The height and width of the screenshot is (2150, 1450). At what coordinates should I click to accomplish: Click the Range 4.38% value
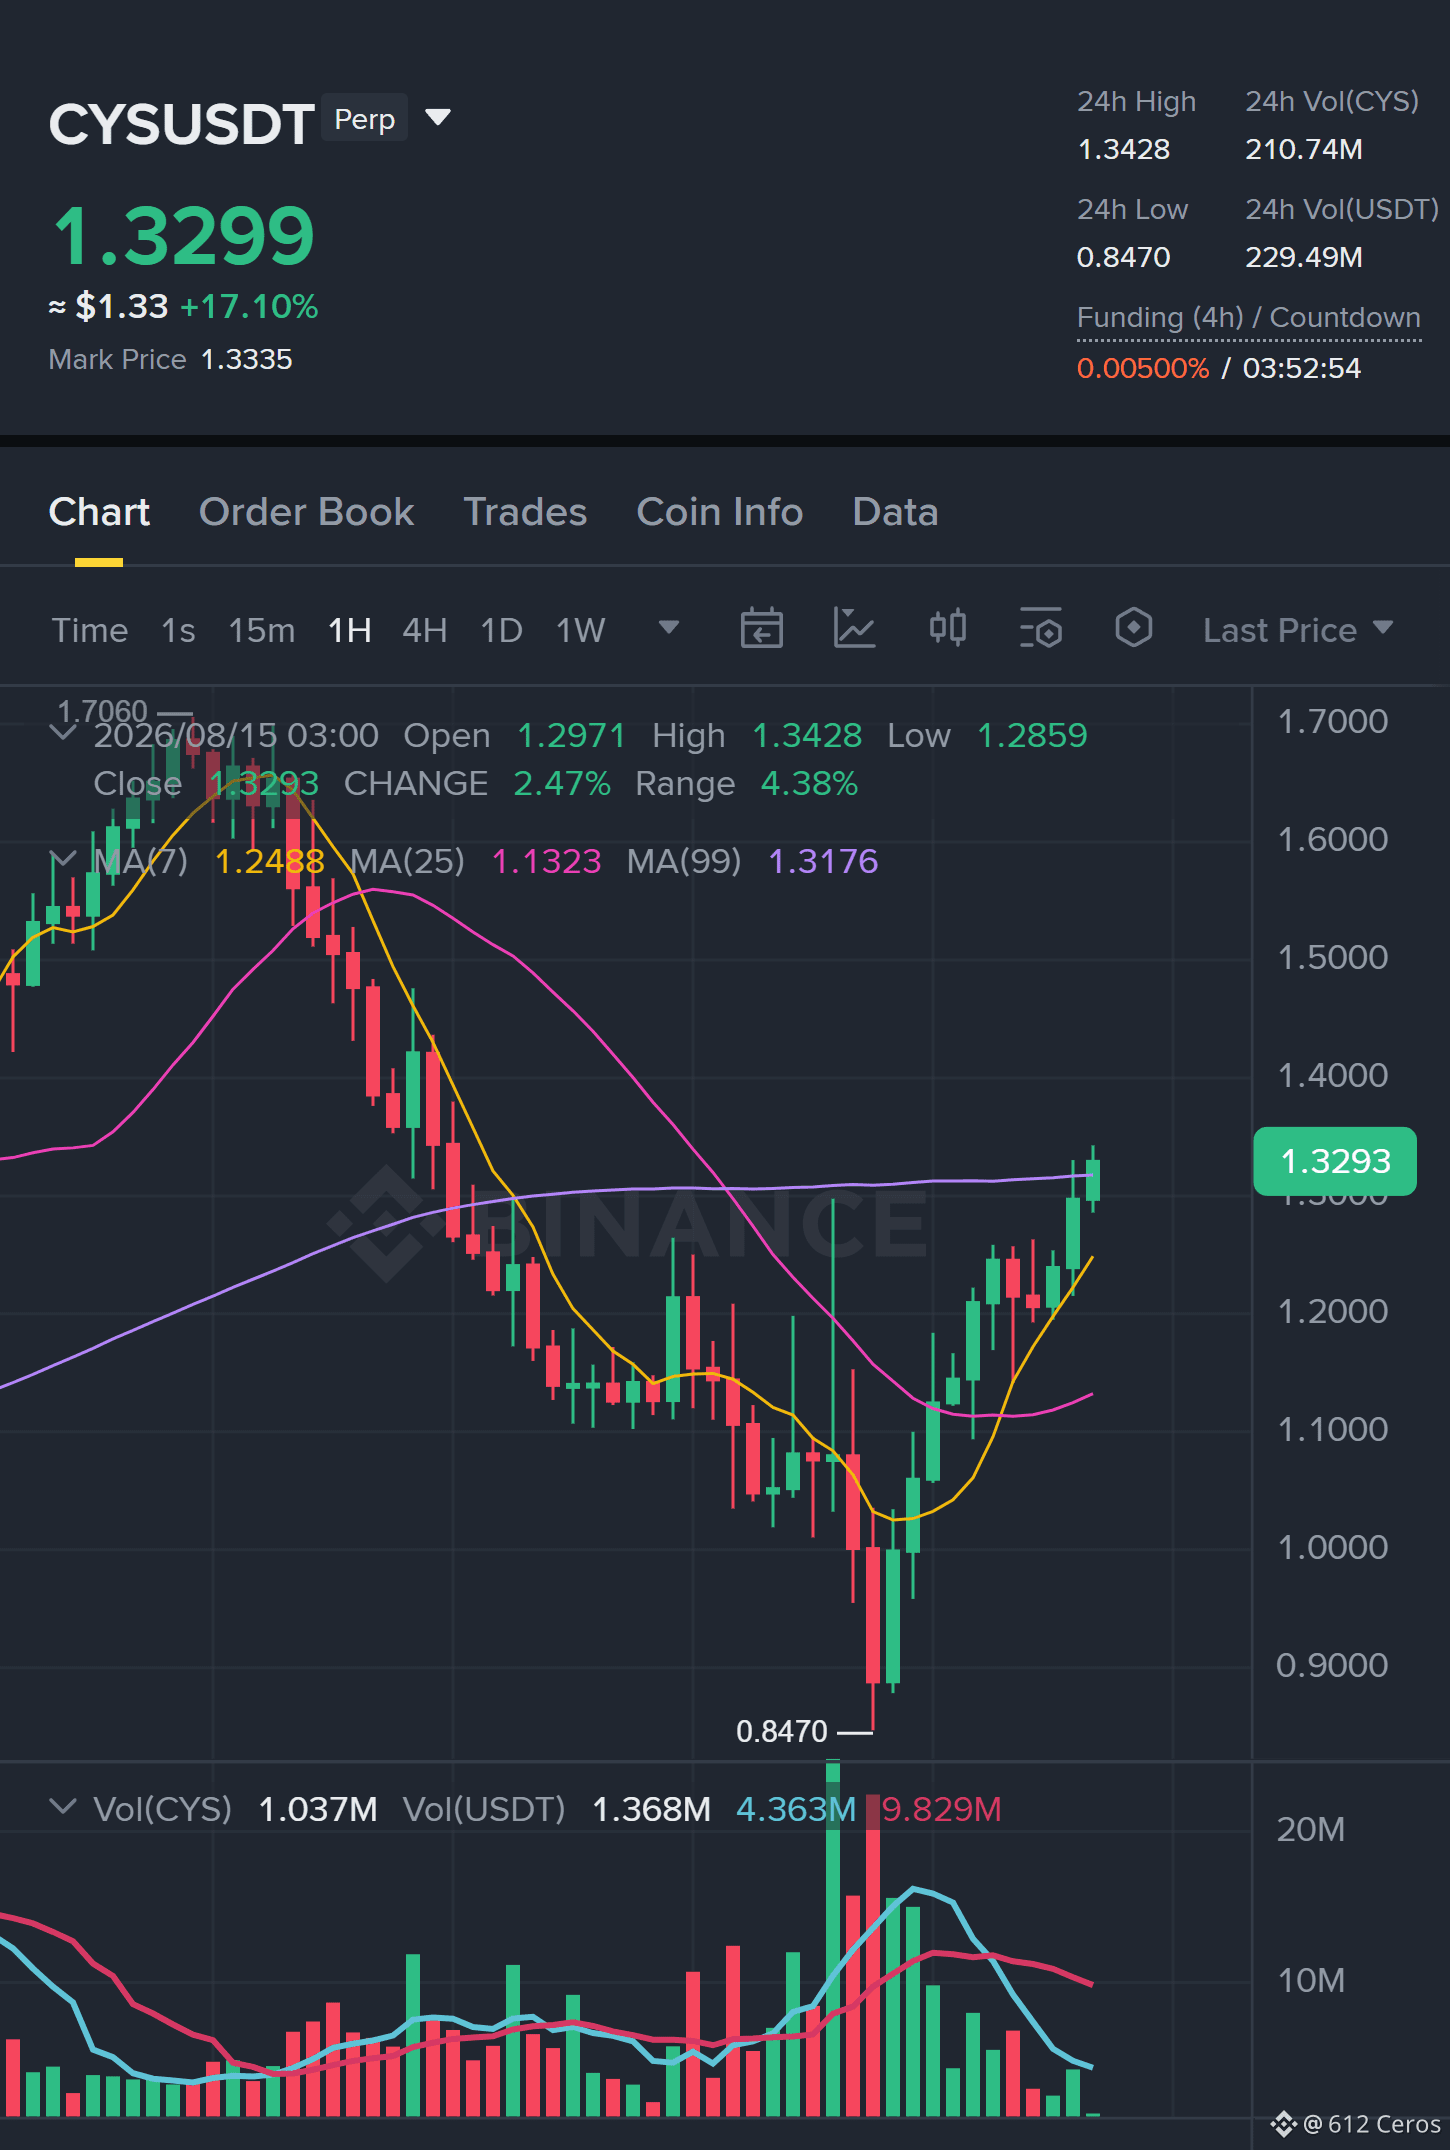[809, 783]
